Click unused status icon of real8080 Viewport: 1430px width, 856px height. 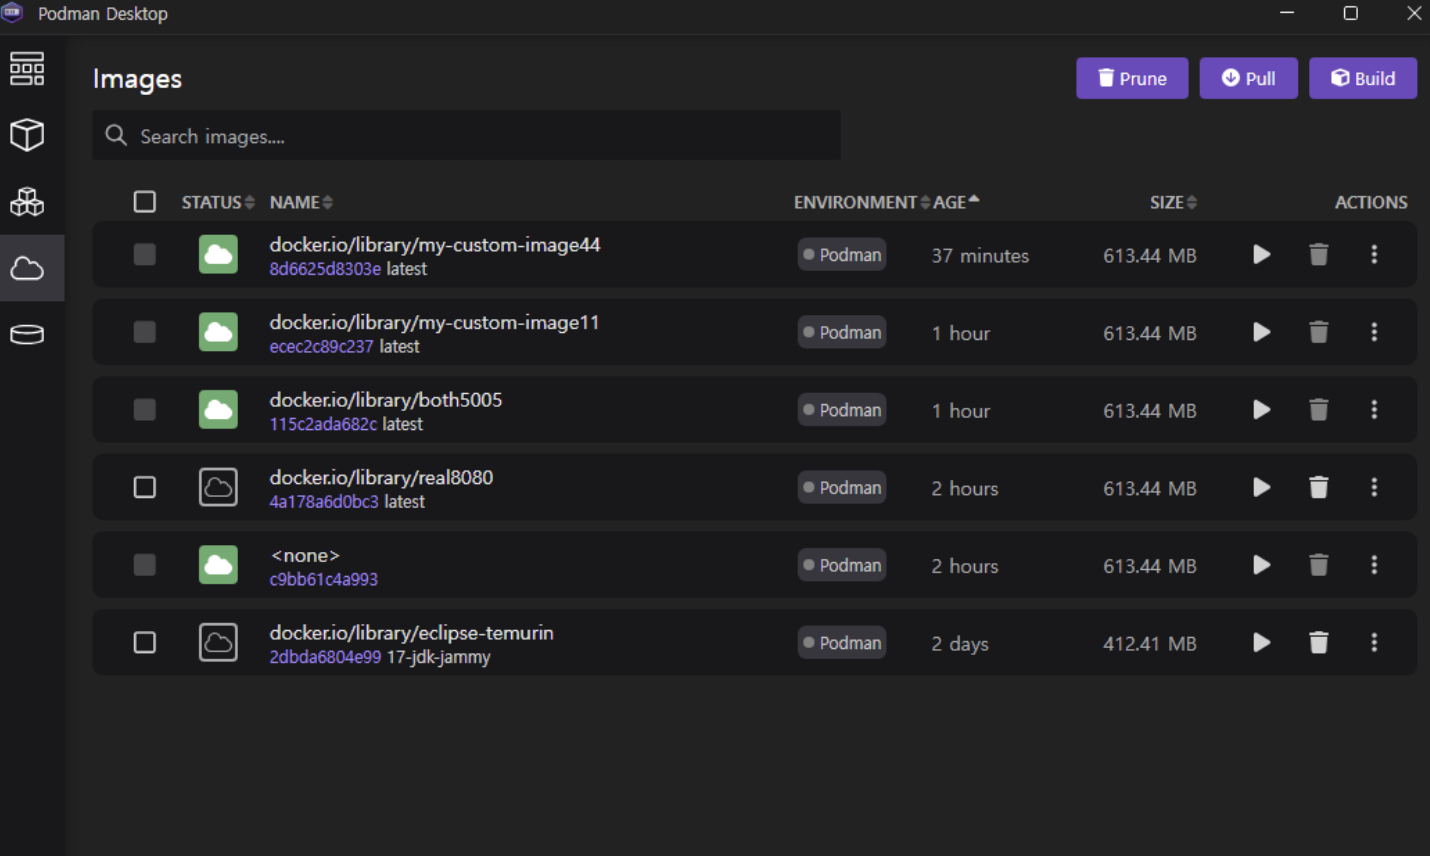pyautogui.click(x=218, y=487)
